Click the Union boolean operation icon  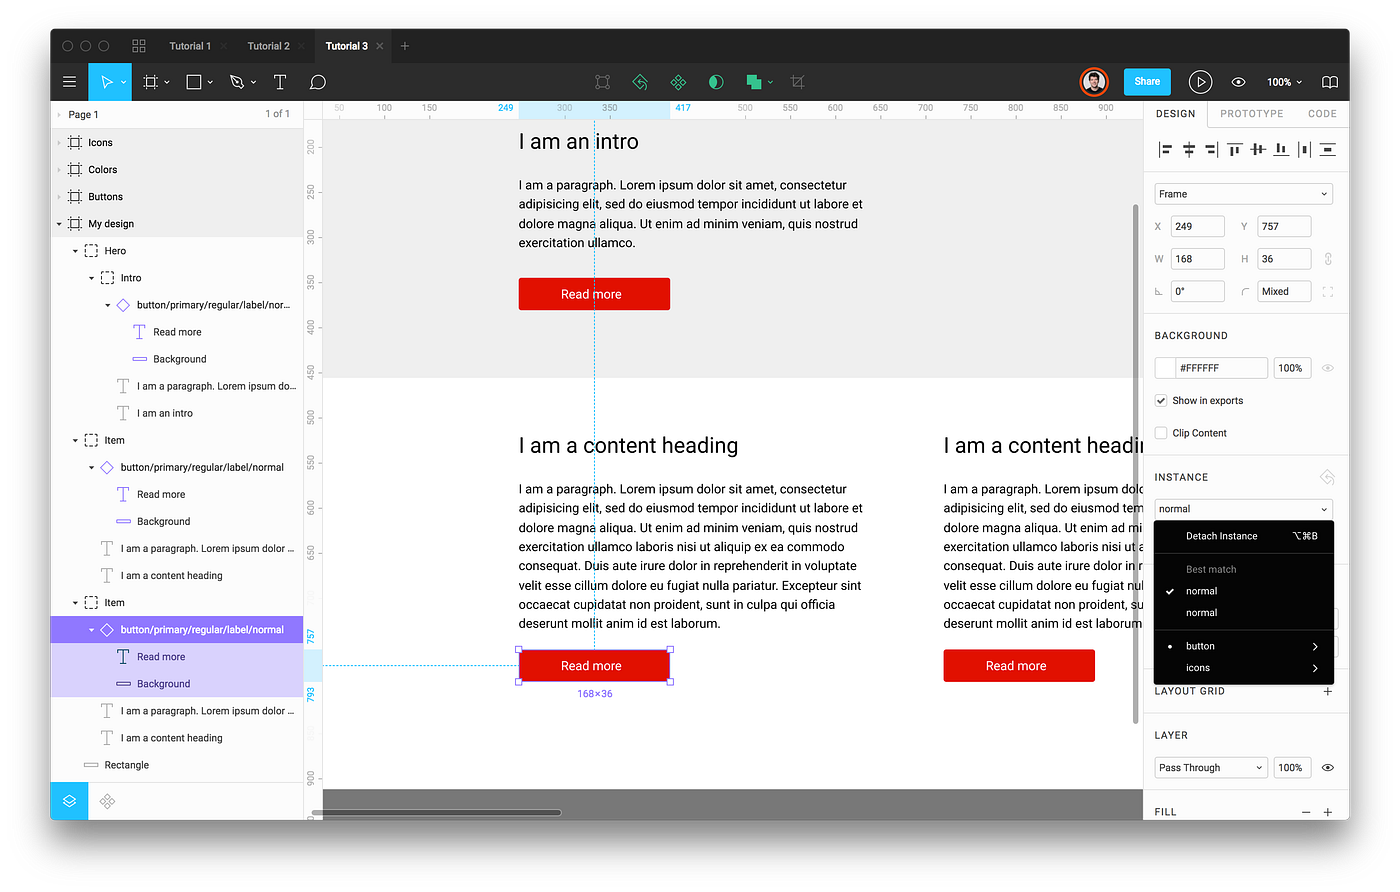(754, 82)
